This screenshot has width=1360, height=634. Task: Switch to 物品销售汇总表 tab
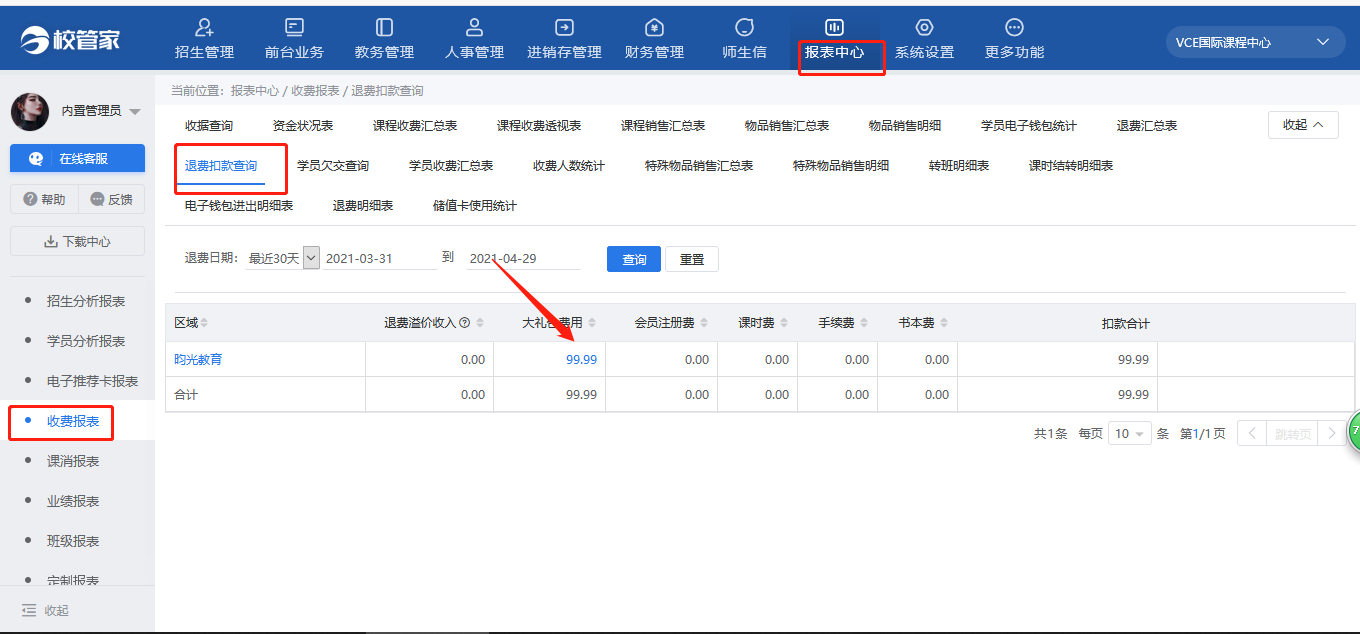click(x=787, y=126)
